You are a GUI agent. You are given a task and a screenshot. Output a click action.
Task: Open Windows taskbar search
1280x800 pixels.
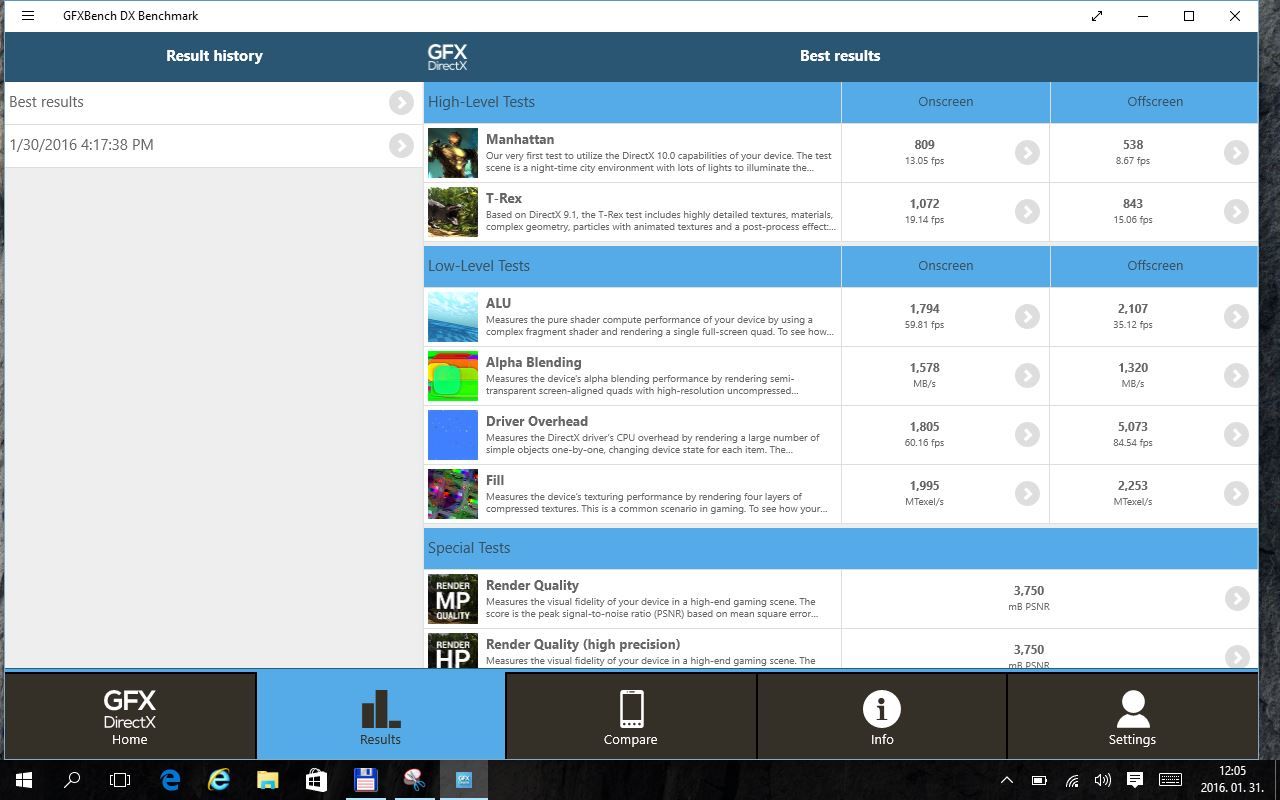[72, 780]
